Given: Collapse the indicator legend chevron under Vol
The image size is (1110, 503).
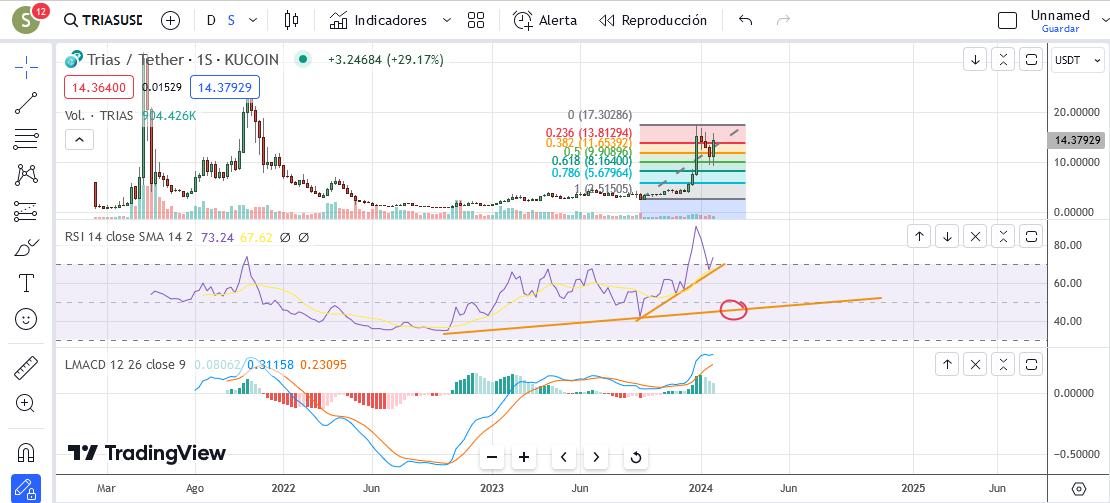Looking at the screenshot, I should (x=79, y=140).
